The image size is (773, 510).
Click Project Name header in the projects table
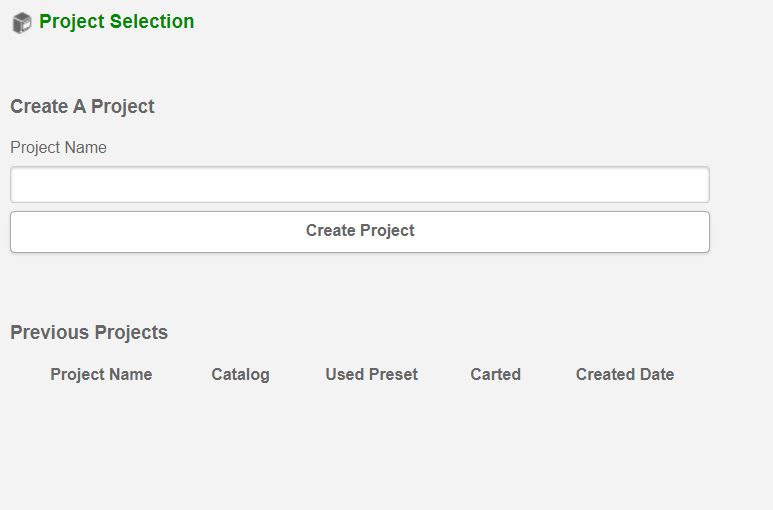(x=101, y=375)
